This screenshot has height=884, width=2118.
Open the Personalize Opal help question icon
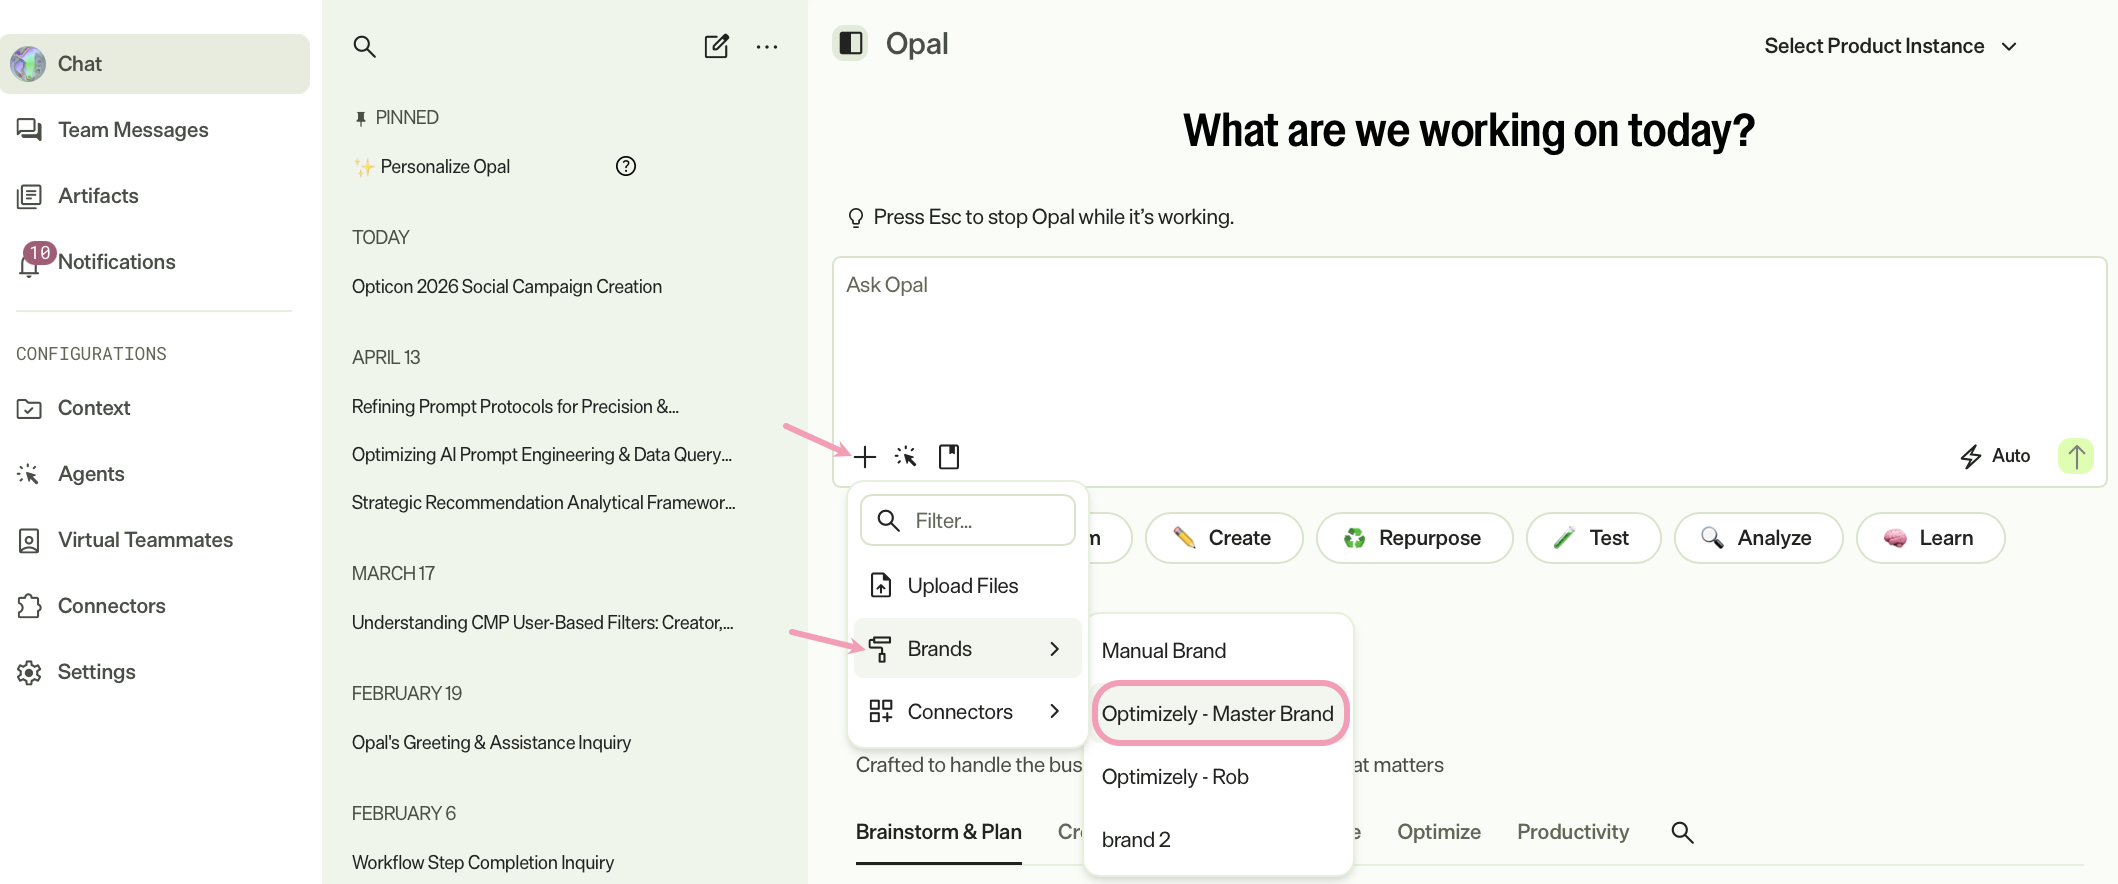626,166
